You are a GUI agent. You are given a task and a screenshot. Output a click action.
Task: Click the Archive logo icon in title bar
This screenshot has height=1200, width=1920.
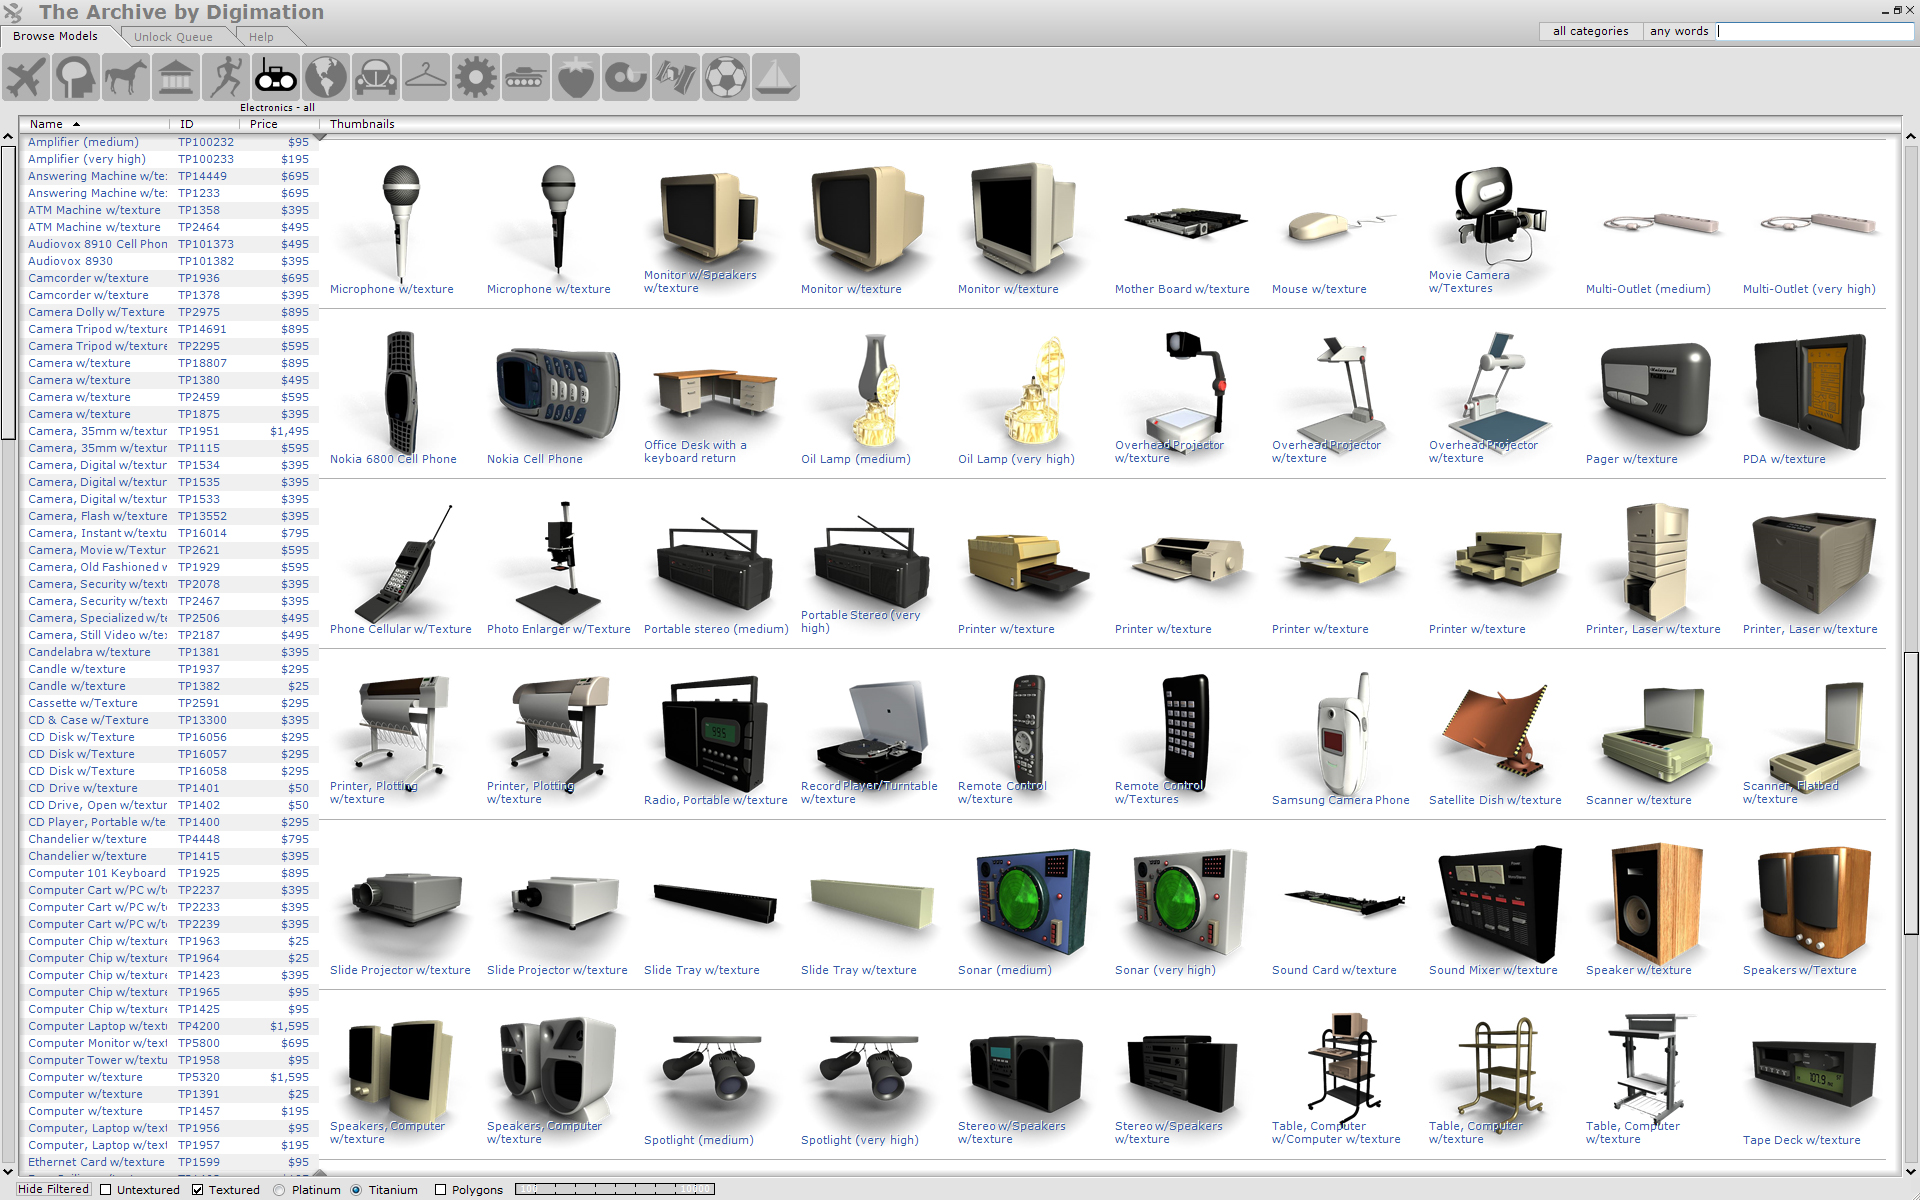pos(13,12)
